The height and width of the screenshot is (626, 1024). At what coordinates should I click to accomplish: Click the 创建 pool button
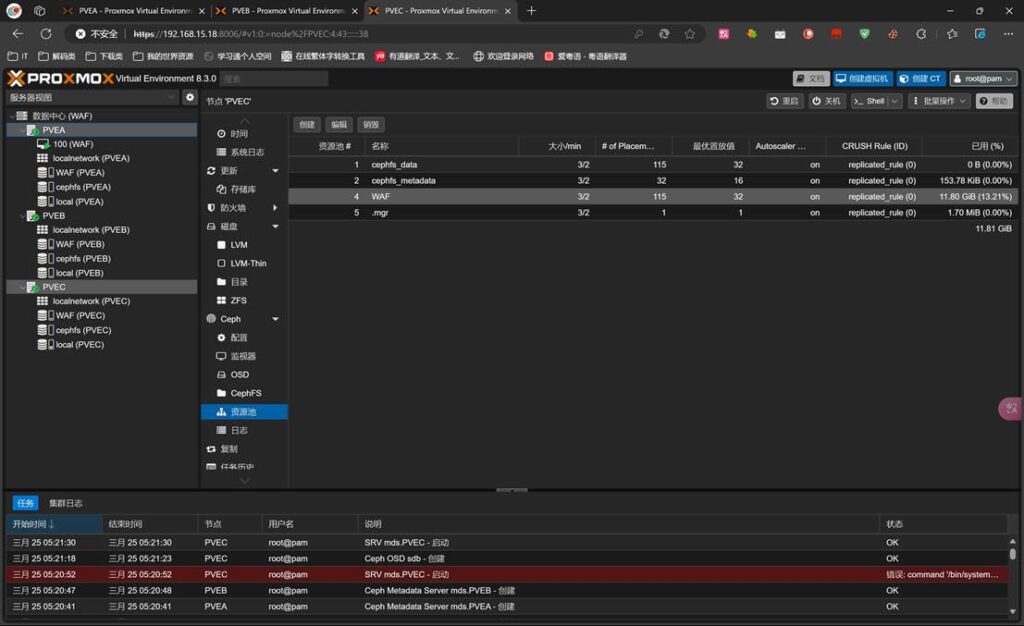[x=306, y=125]
